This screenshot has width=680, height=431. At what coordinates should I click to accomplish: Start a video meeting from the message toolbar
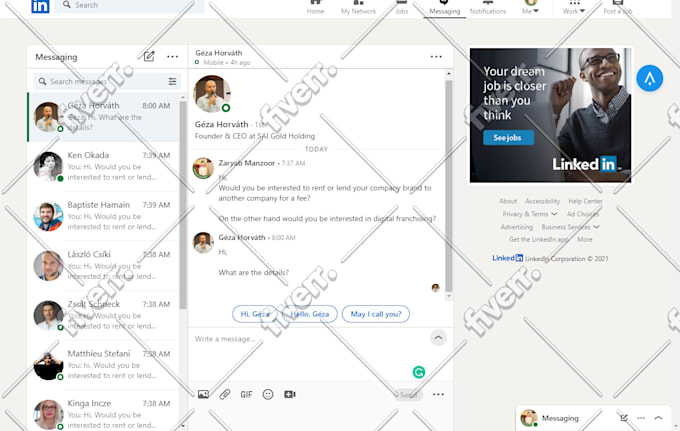point(289,394)
